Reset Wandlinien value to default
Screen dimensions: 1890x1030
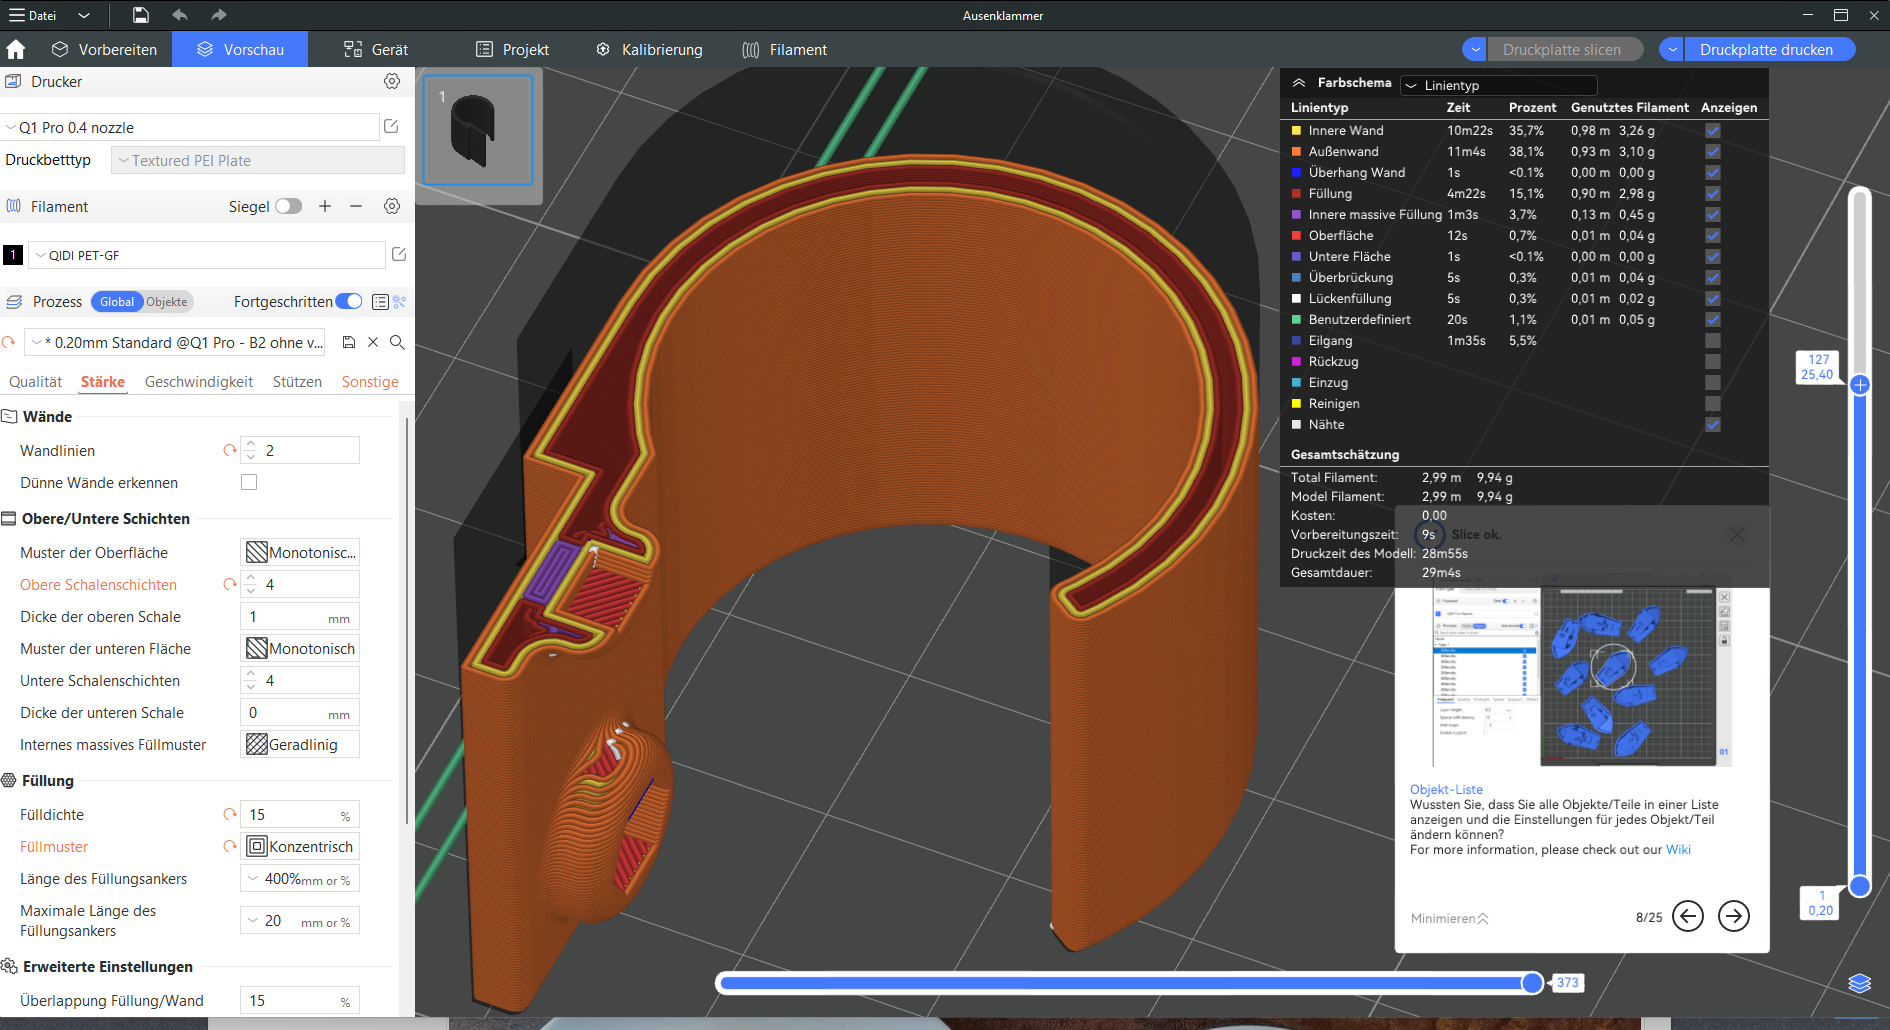click(x=229, y=450)
